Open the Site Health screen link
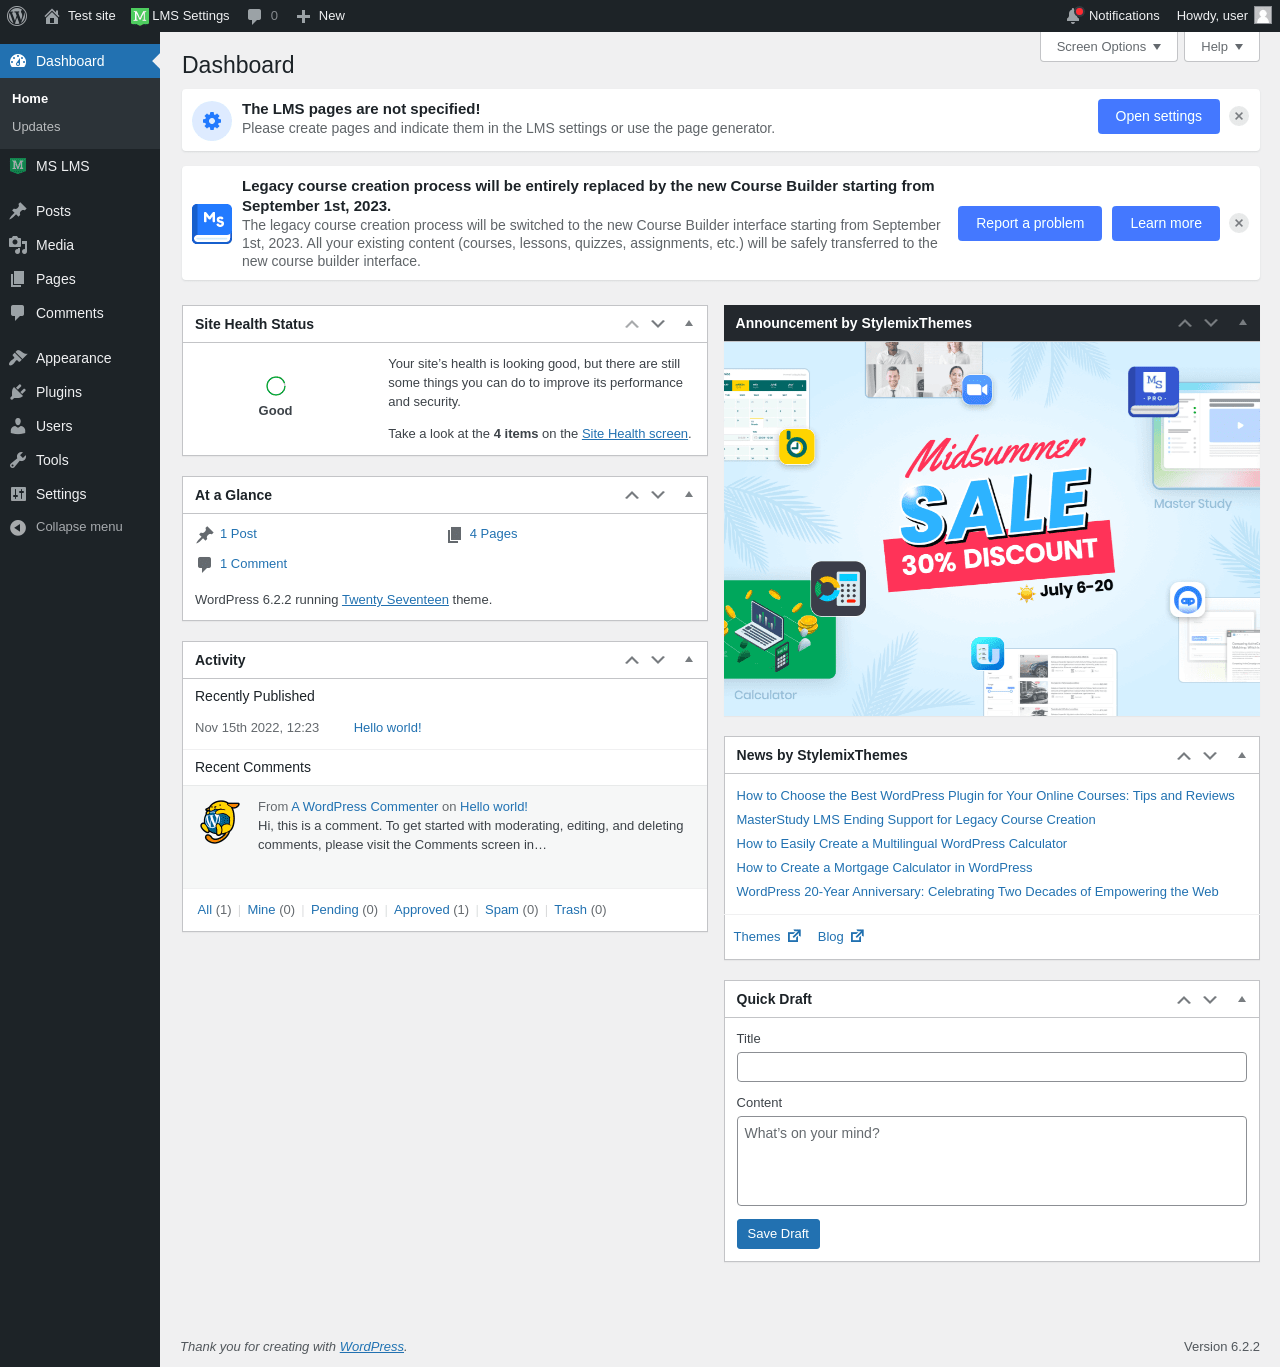The width and height of the screenshot is (1280, 1367). 635,434
